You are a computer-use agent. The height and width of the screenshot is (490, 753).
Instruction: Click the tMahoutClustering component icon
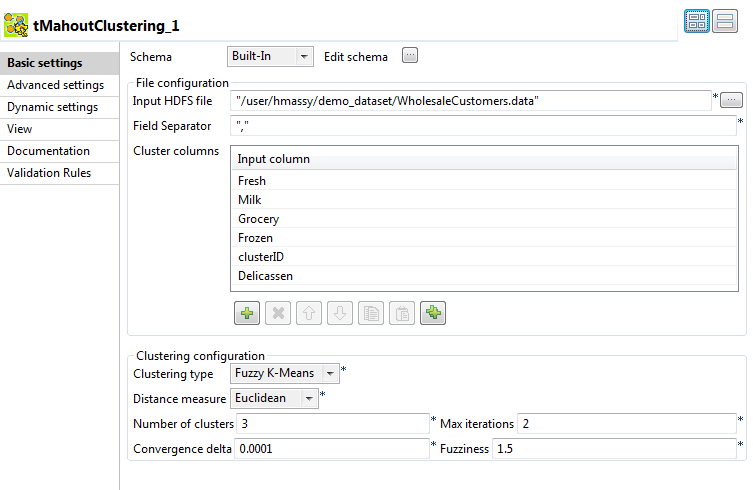pos(16,25)
